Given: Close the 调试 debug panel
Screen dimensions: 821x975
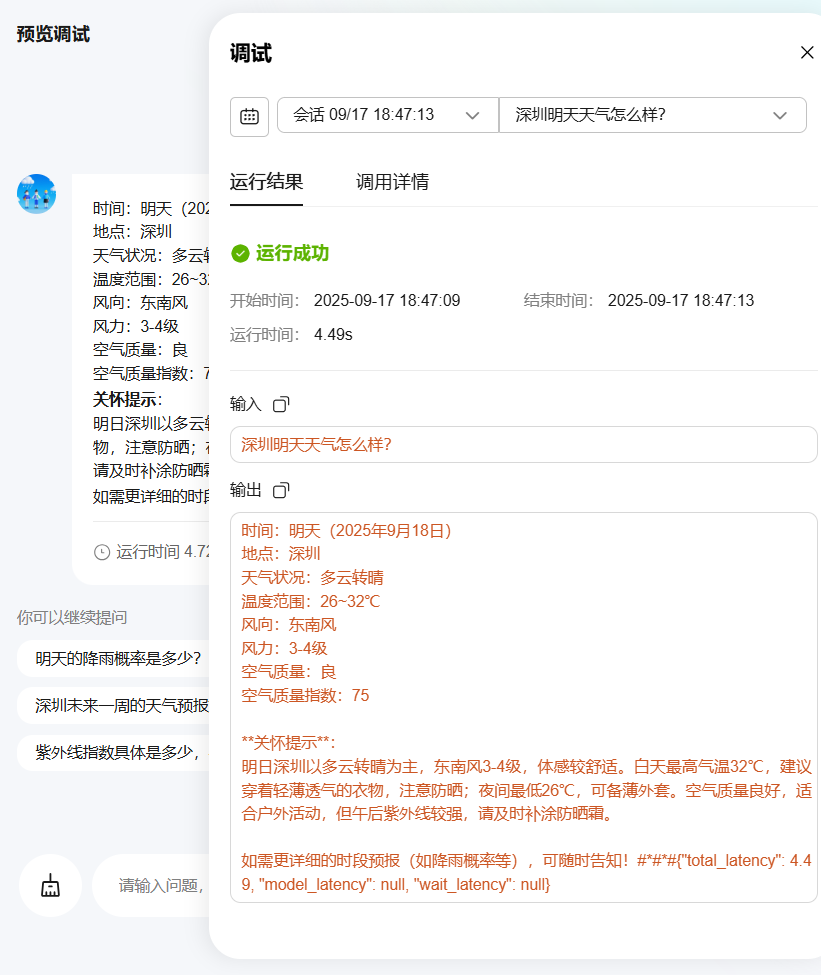Looking at the screenshot, I should (807, 53).
